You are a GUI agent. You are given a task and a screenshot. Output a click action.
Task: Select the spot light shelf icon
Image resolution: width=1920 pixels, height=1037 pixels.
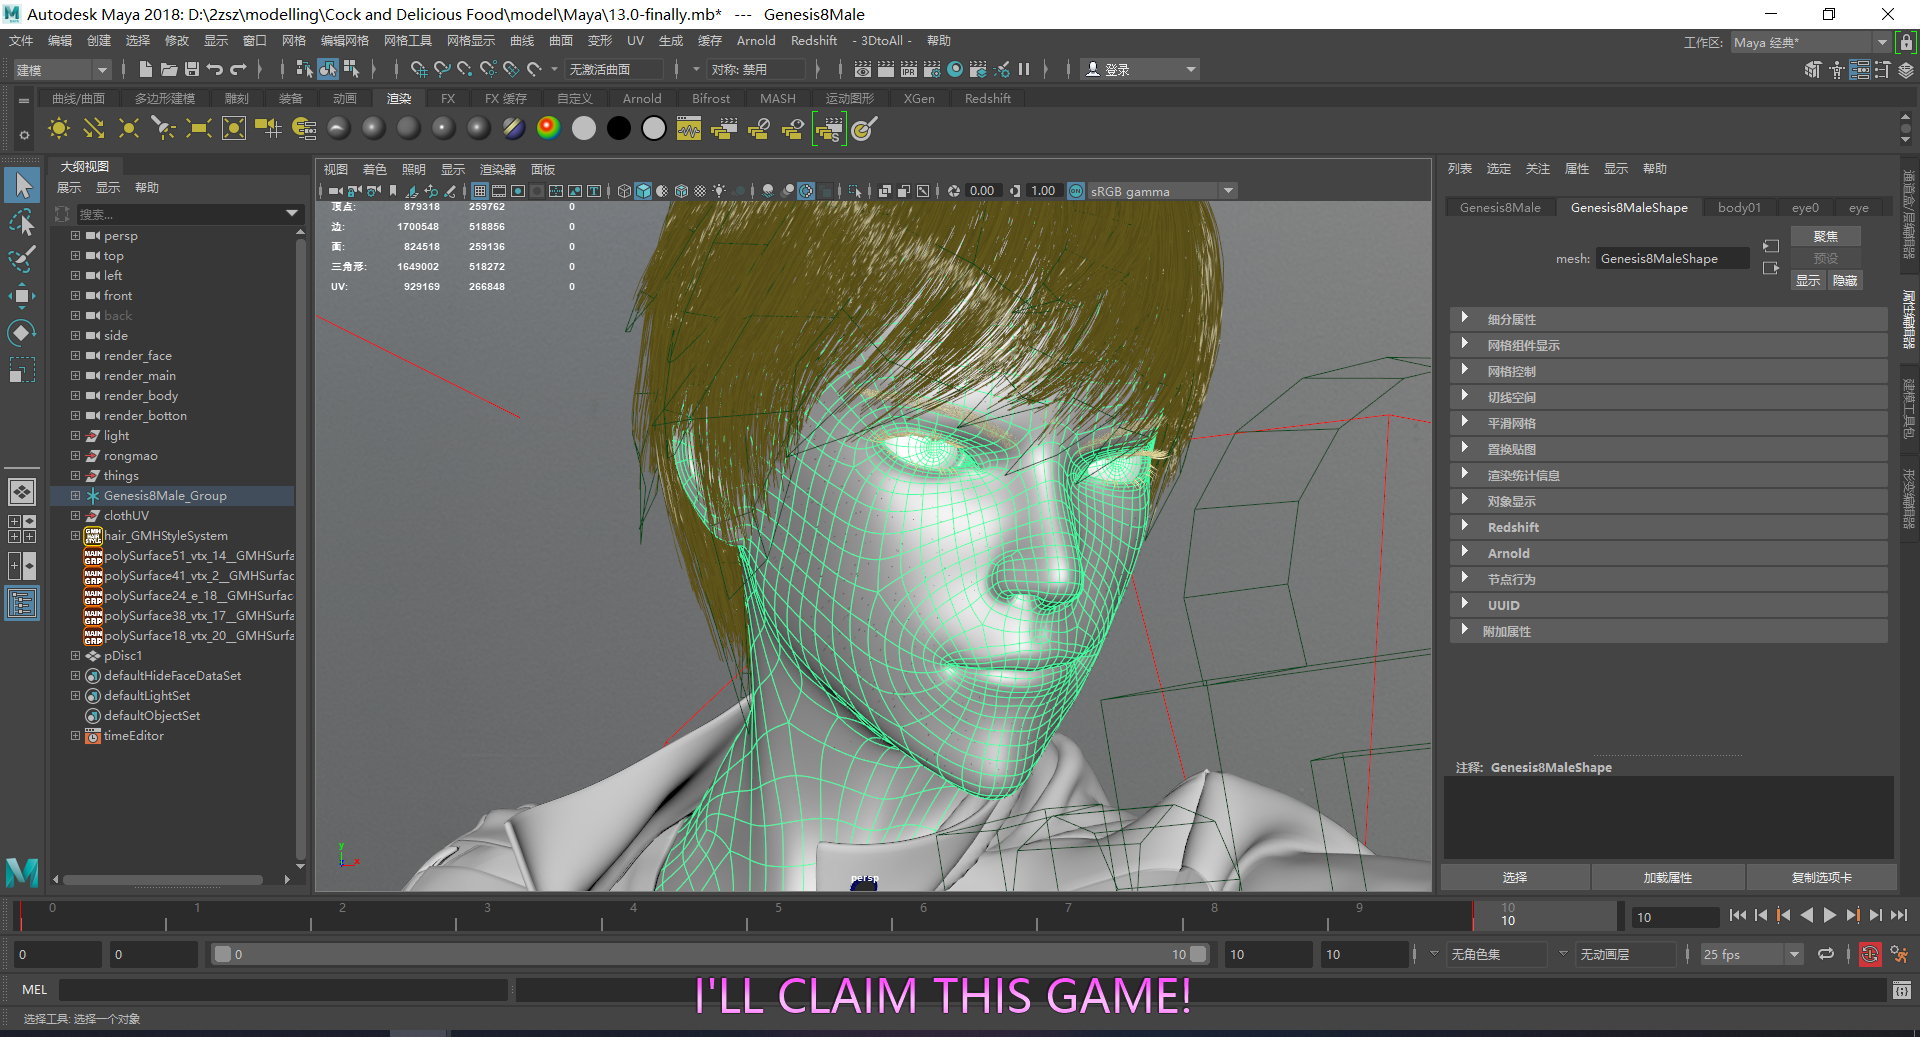(163, 128)
